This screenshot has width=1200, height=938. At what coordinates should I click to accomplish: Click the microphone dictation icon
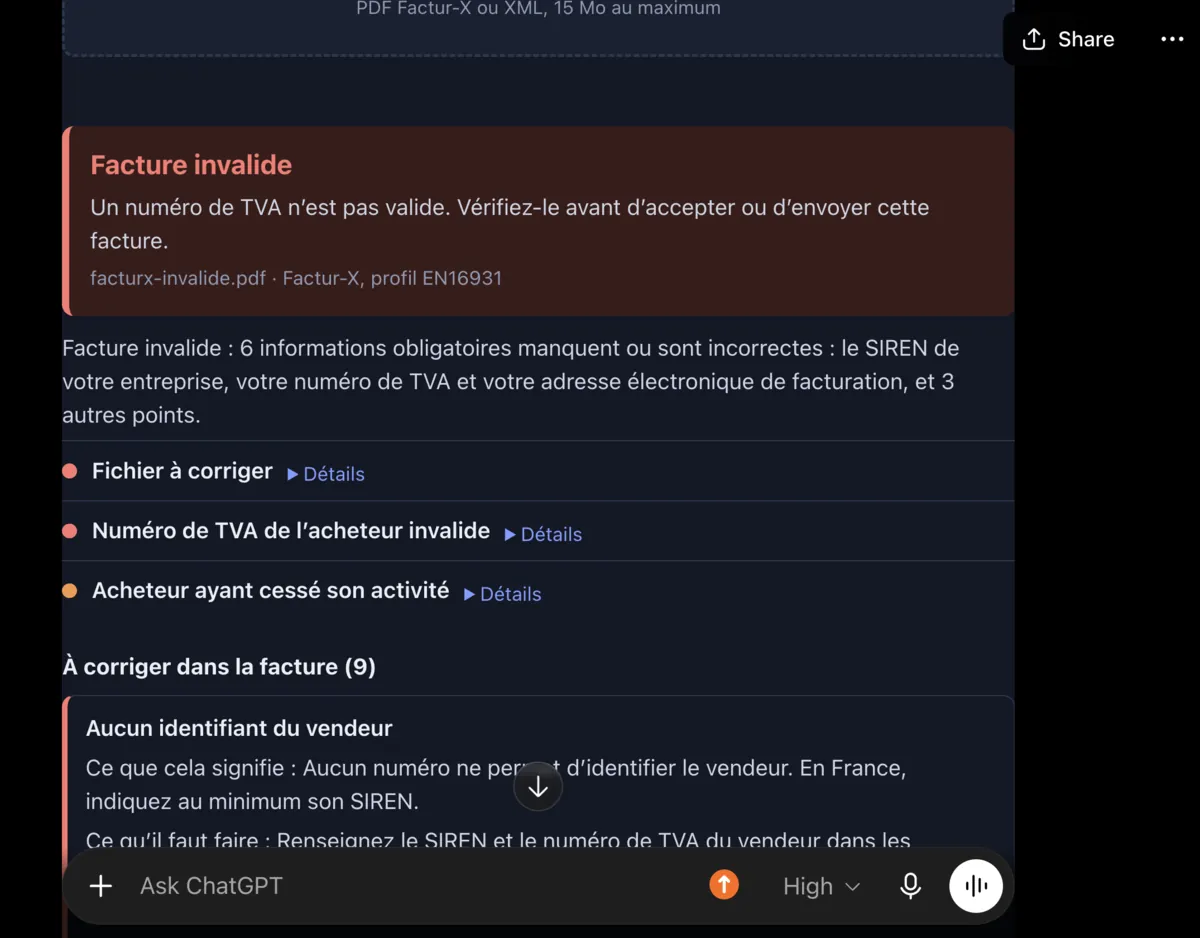point(910,886)
